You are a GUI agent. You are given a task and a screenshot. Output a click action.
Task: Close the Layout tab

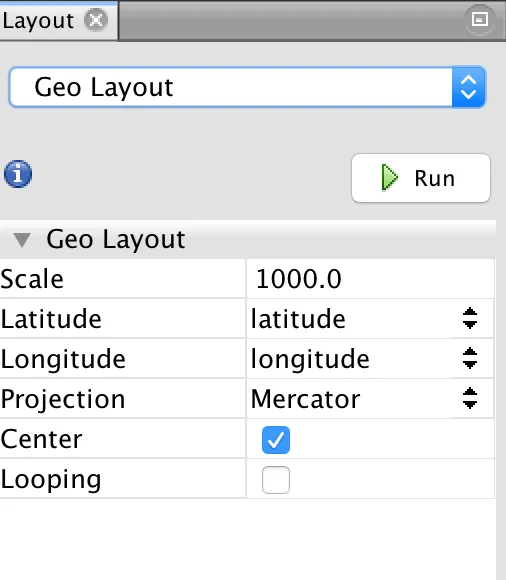point(96,20)
